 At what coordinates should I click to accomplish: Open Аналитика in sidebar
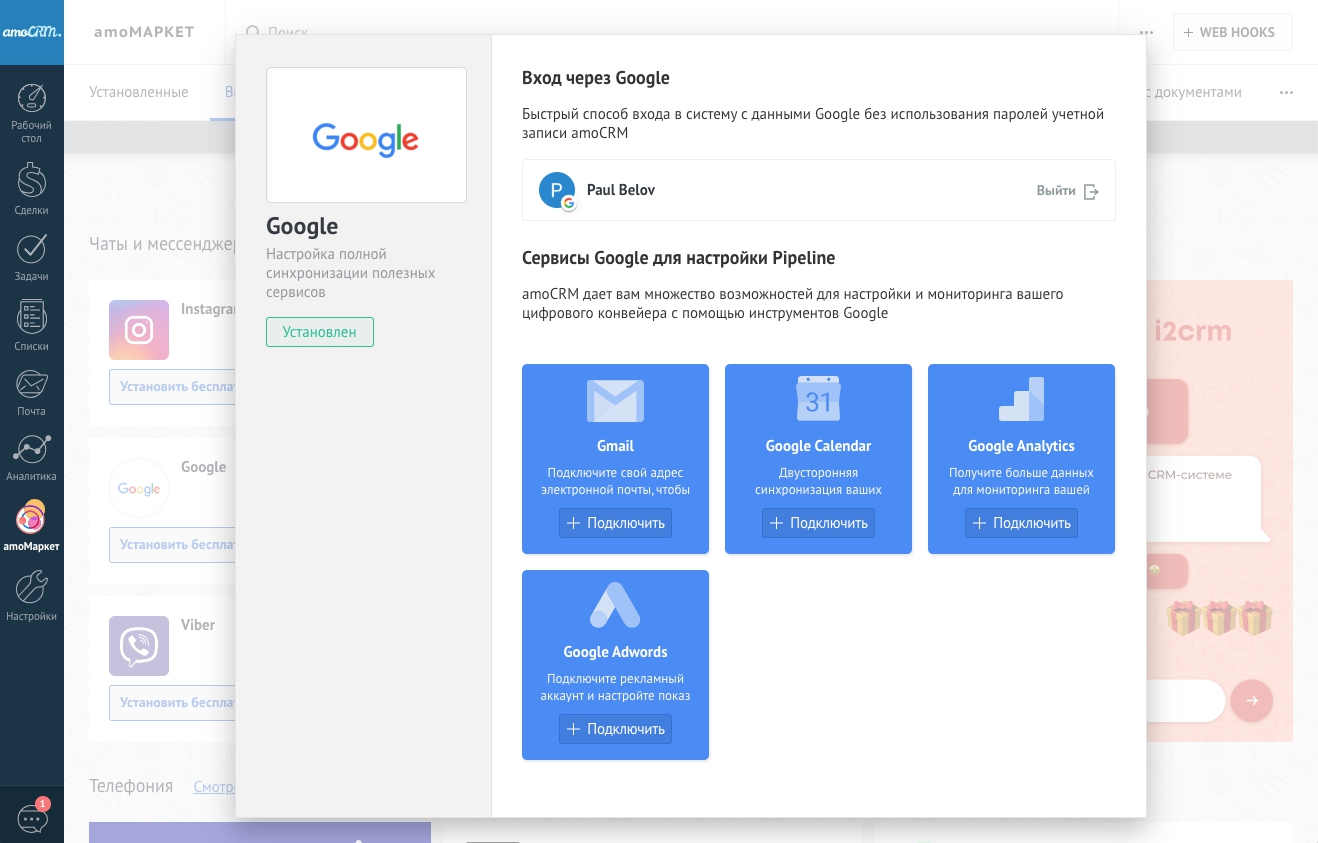pos(31,458)
